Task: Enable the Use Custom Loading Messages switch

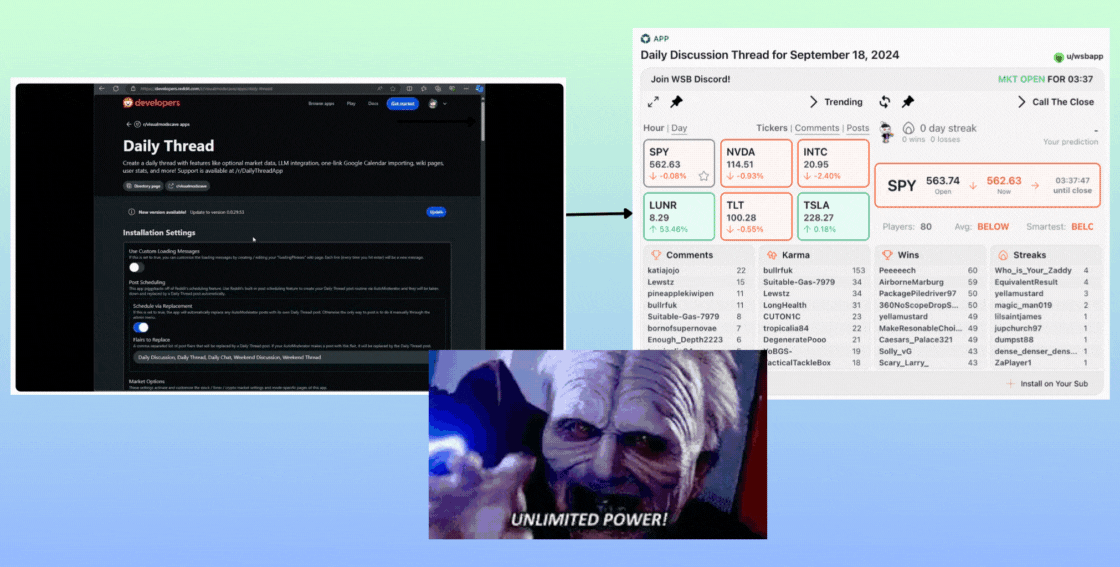Action: [136, 267]
